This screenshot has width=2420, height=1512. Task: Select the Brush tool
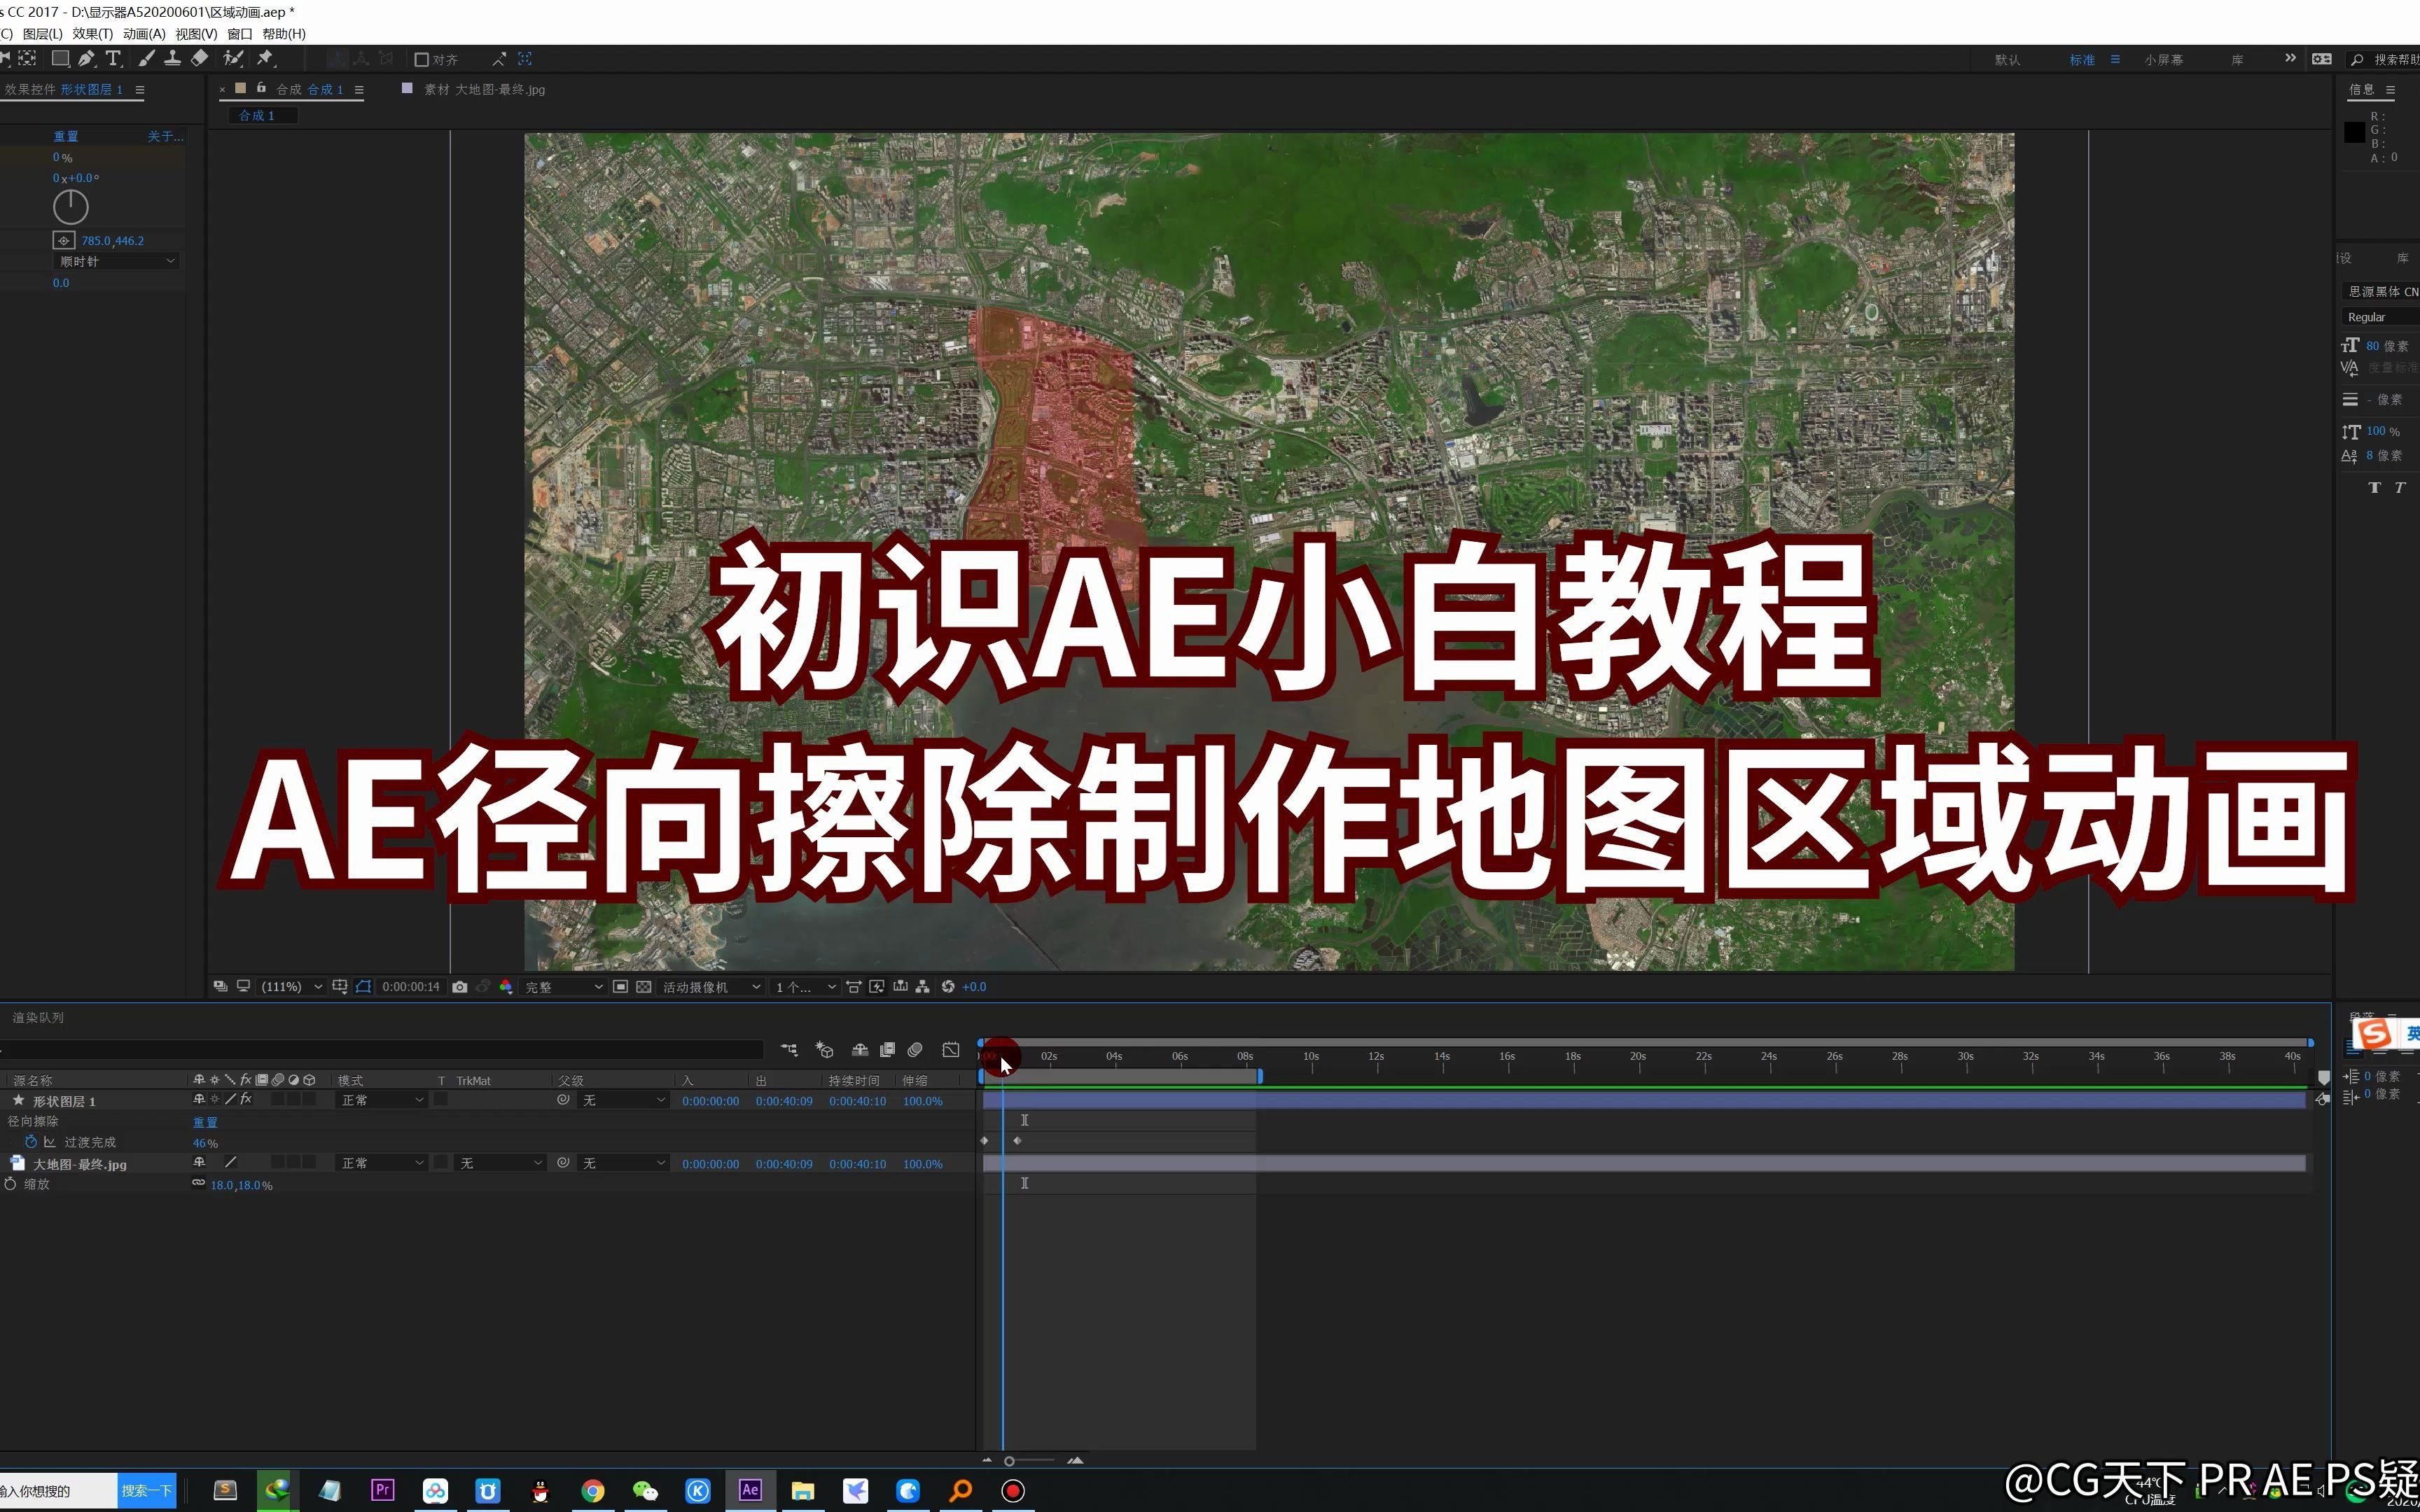click(x=146, y=59)
